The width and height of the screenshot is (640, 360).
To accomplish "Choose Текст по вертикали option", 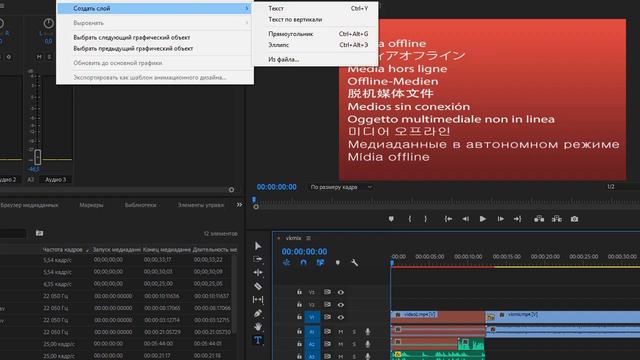I will 316,19.
